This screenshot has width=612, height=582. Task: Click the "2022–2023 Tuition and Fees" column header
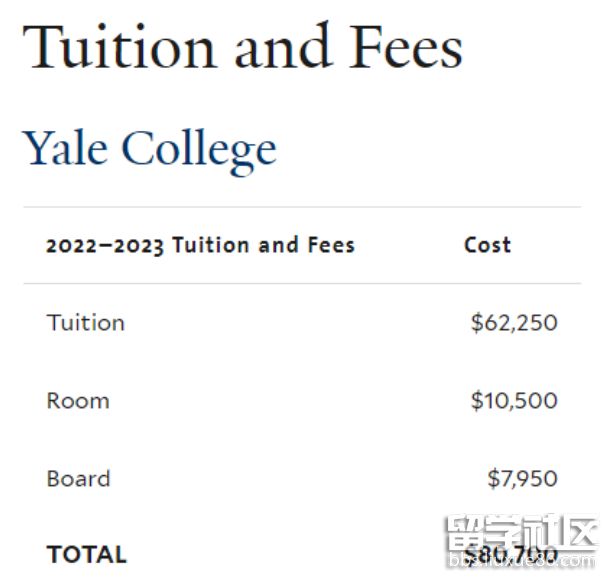pyautogui.click(x=200, y=245)
